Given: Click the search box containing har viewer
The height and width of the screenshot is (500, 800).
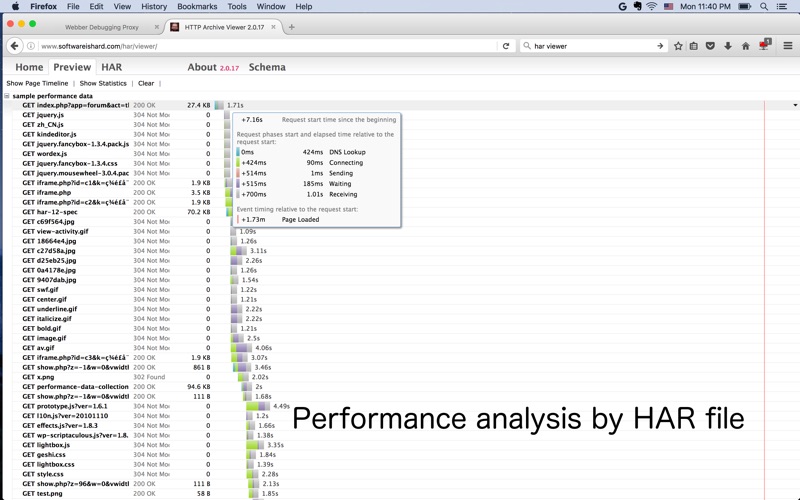Looking at the screenshot, I should (590, 46).
